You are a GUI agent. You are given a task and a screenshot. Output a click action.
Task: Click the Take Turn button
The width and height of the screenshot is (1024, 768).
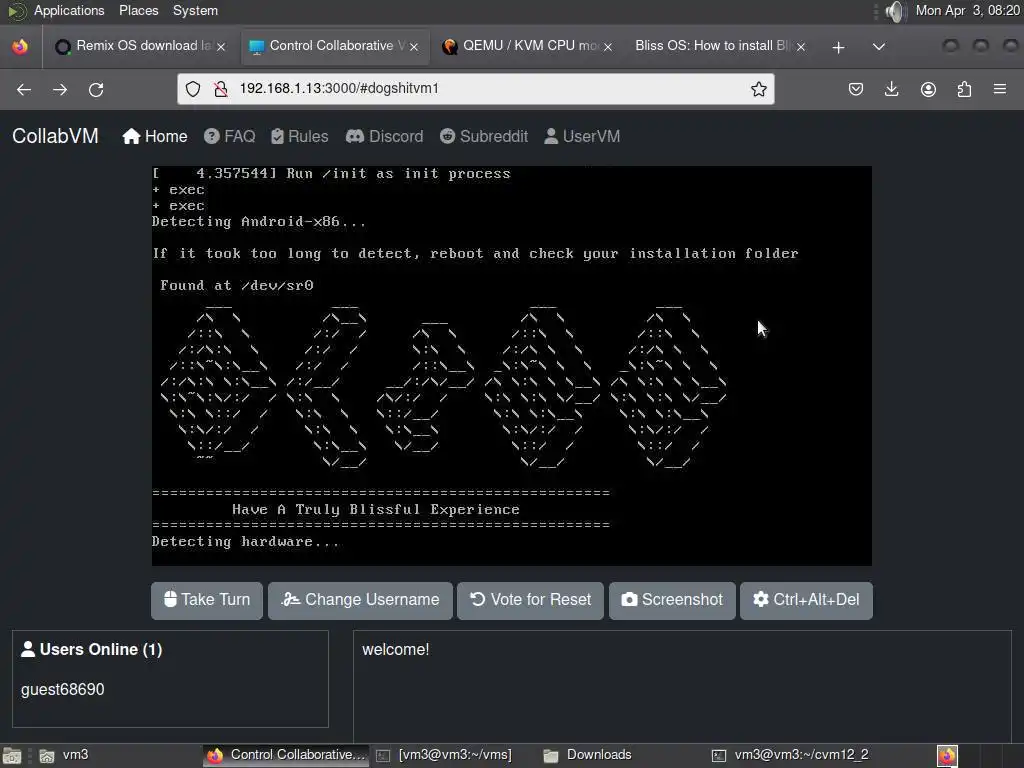pos(207,600)
